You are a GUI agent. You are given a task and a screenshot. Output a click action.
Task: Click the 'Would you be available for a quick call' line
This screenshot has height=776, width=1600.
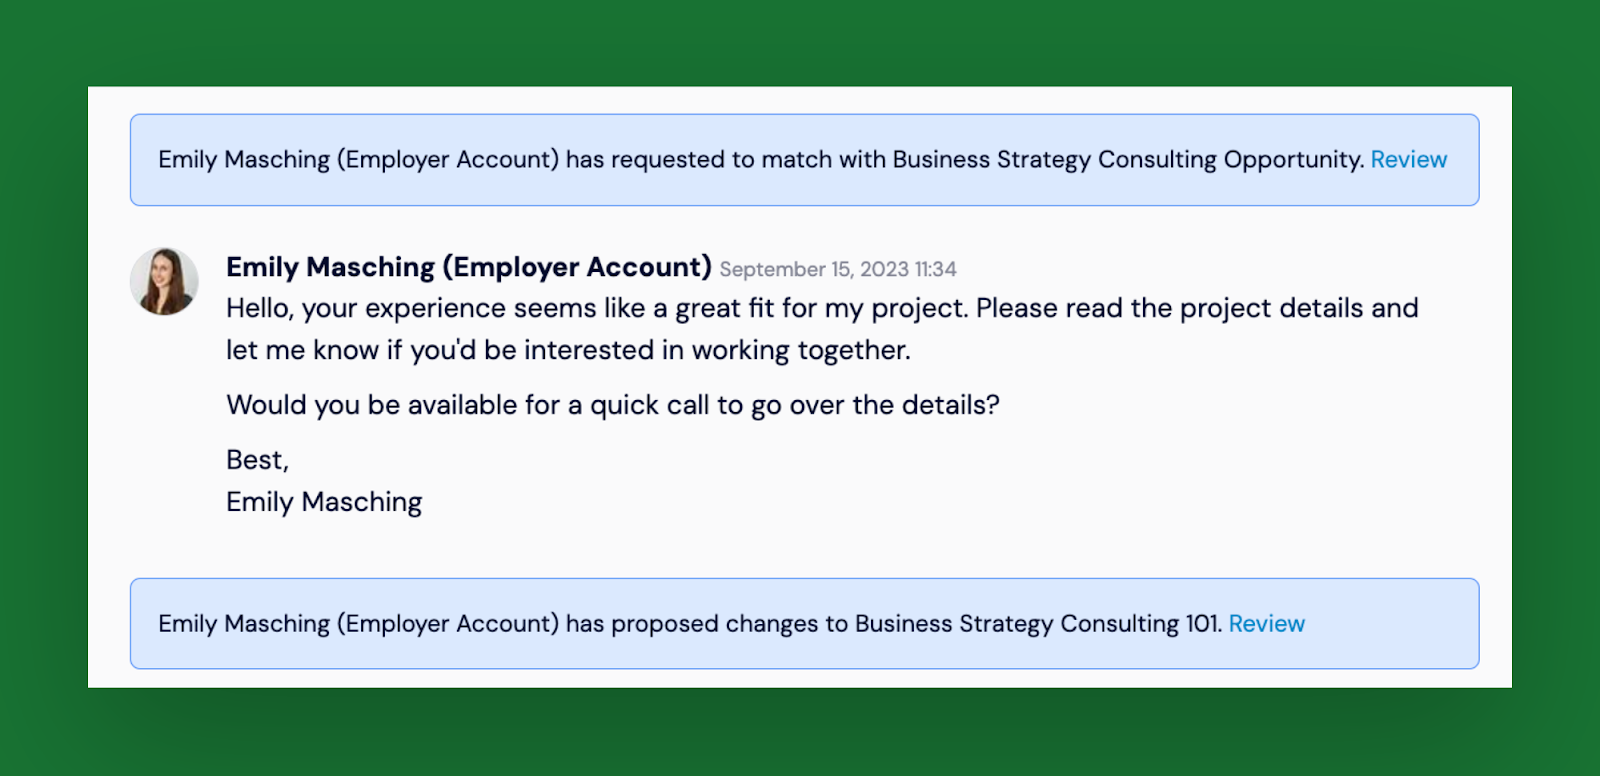(613, 405)
